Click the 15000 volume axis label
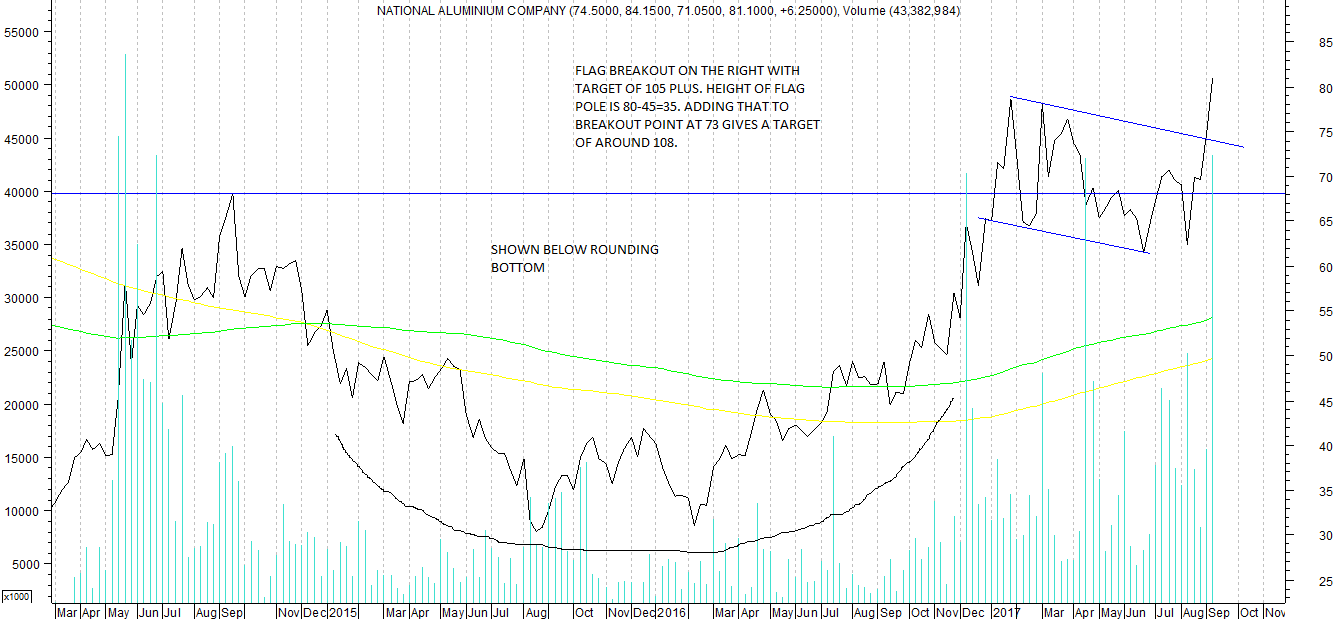Screen dimensions: 1336x619 (x=23, y=458)
